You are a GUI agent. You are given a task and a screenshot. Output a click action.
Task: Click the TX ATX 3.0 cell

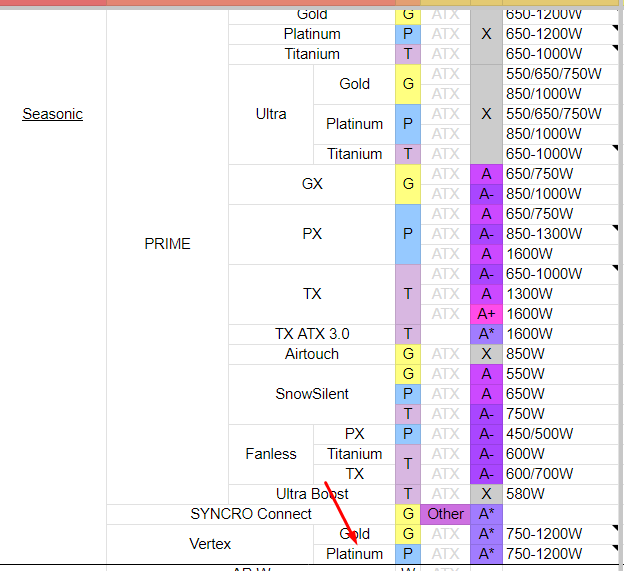pyautogui.click(x=312, y=334)
